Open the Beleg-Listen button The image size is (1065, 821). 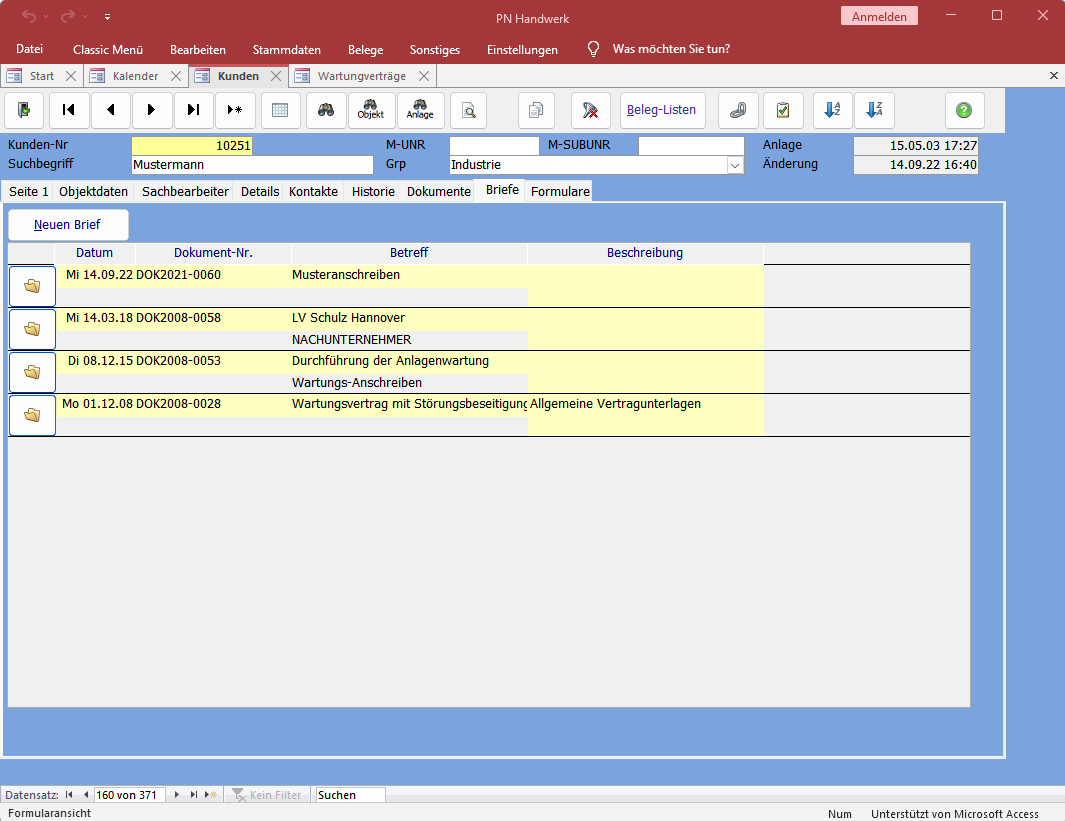pos(662,110)
